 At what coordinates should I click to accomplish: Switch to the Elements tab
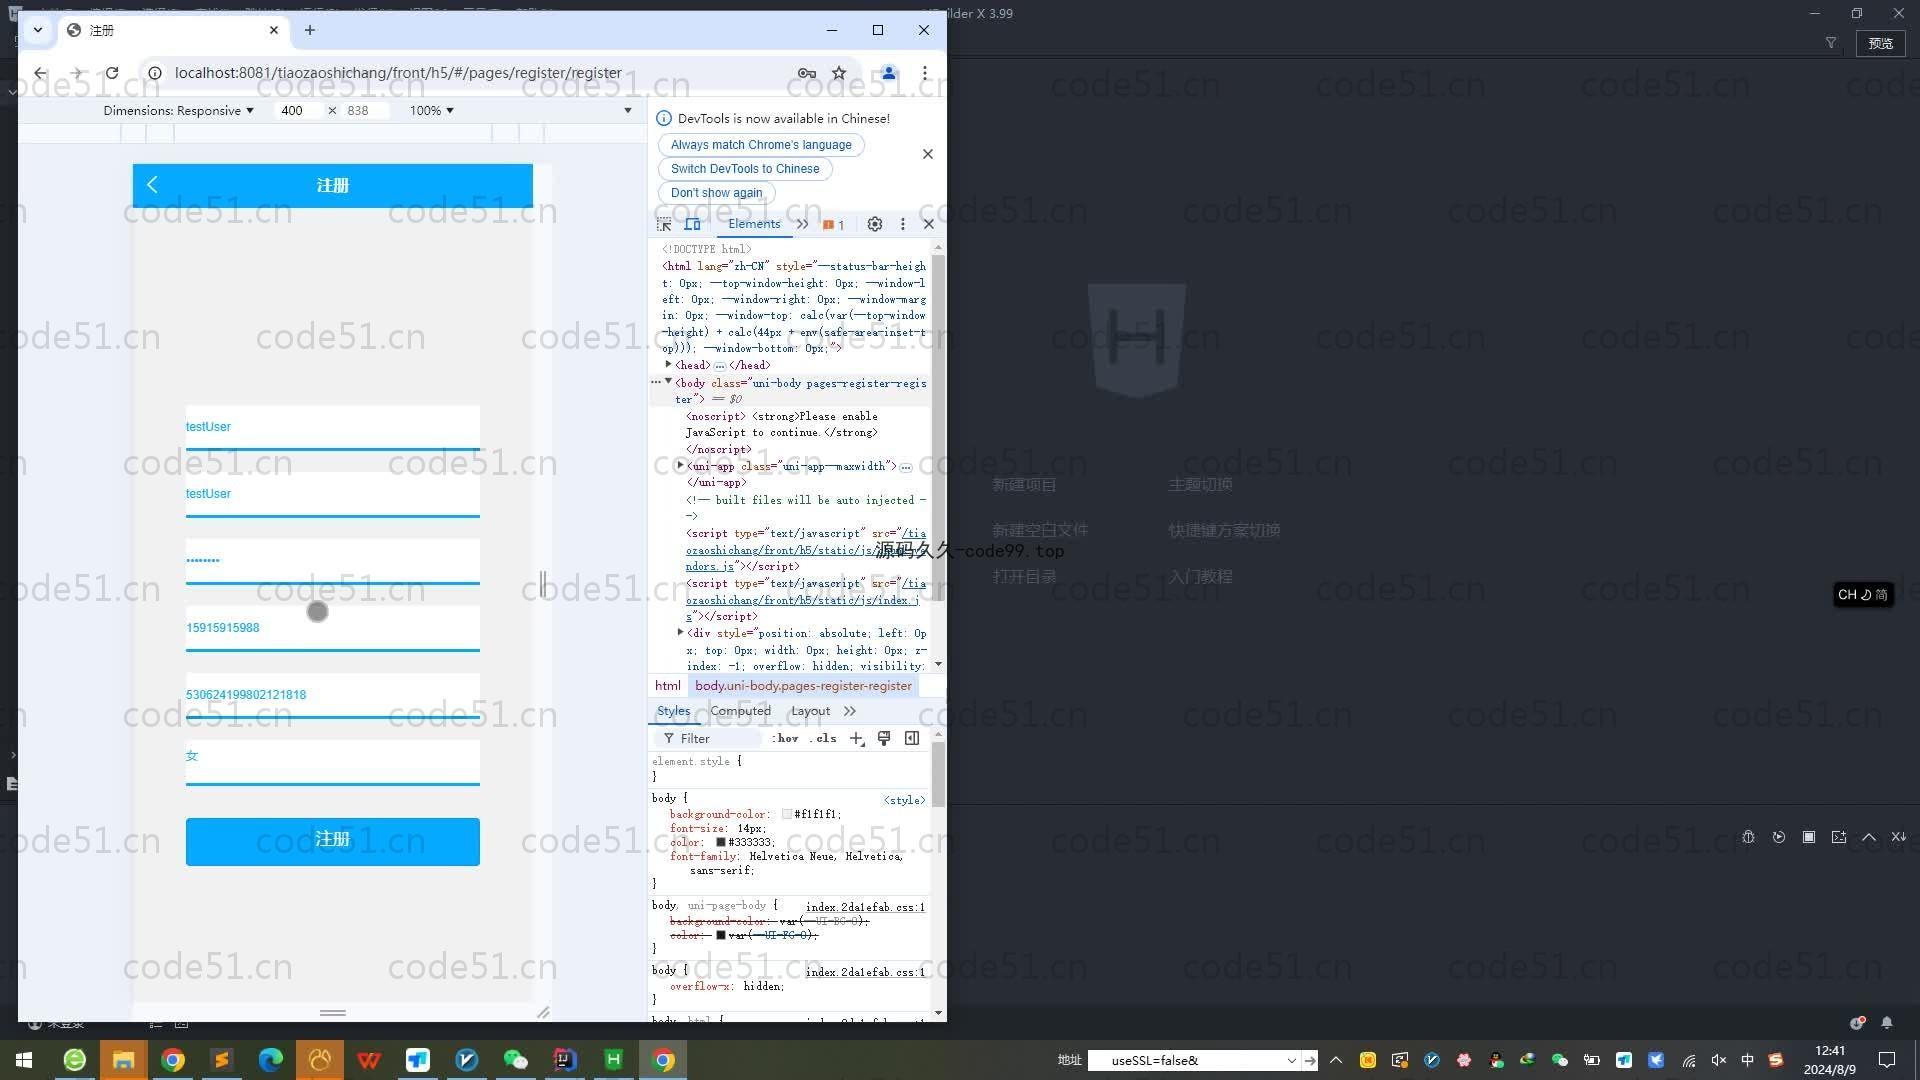(x=754, y=224)
